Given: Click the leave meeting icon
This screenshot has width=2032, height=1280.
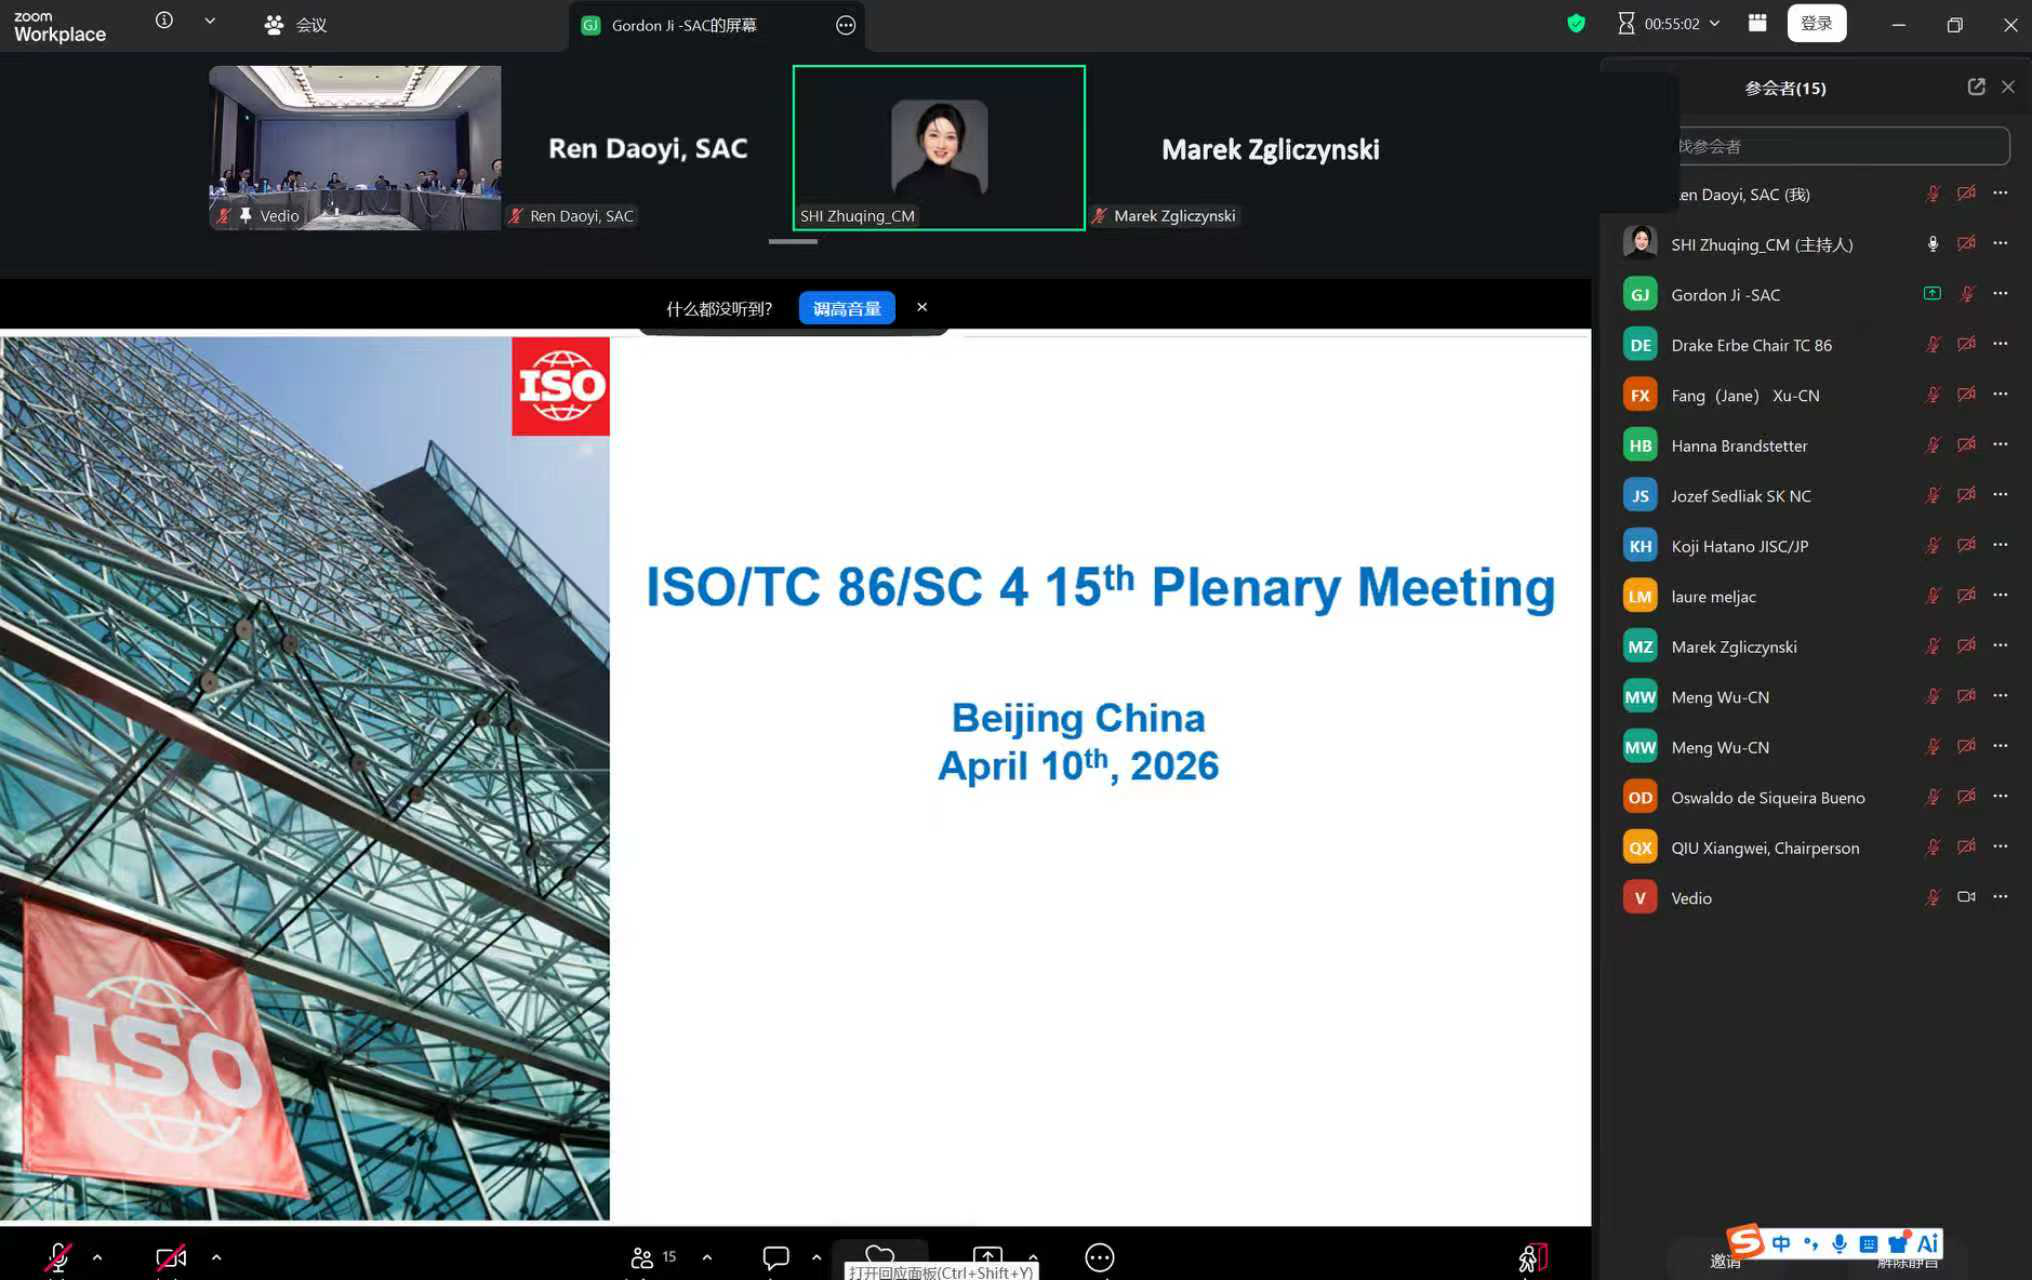Looking at the screenshot, I should point(1532,1257).
